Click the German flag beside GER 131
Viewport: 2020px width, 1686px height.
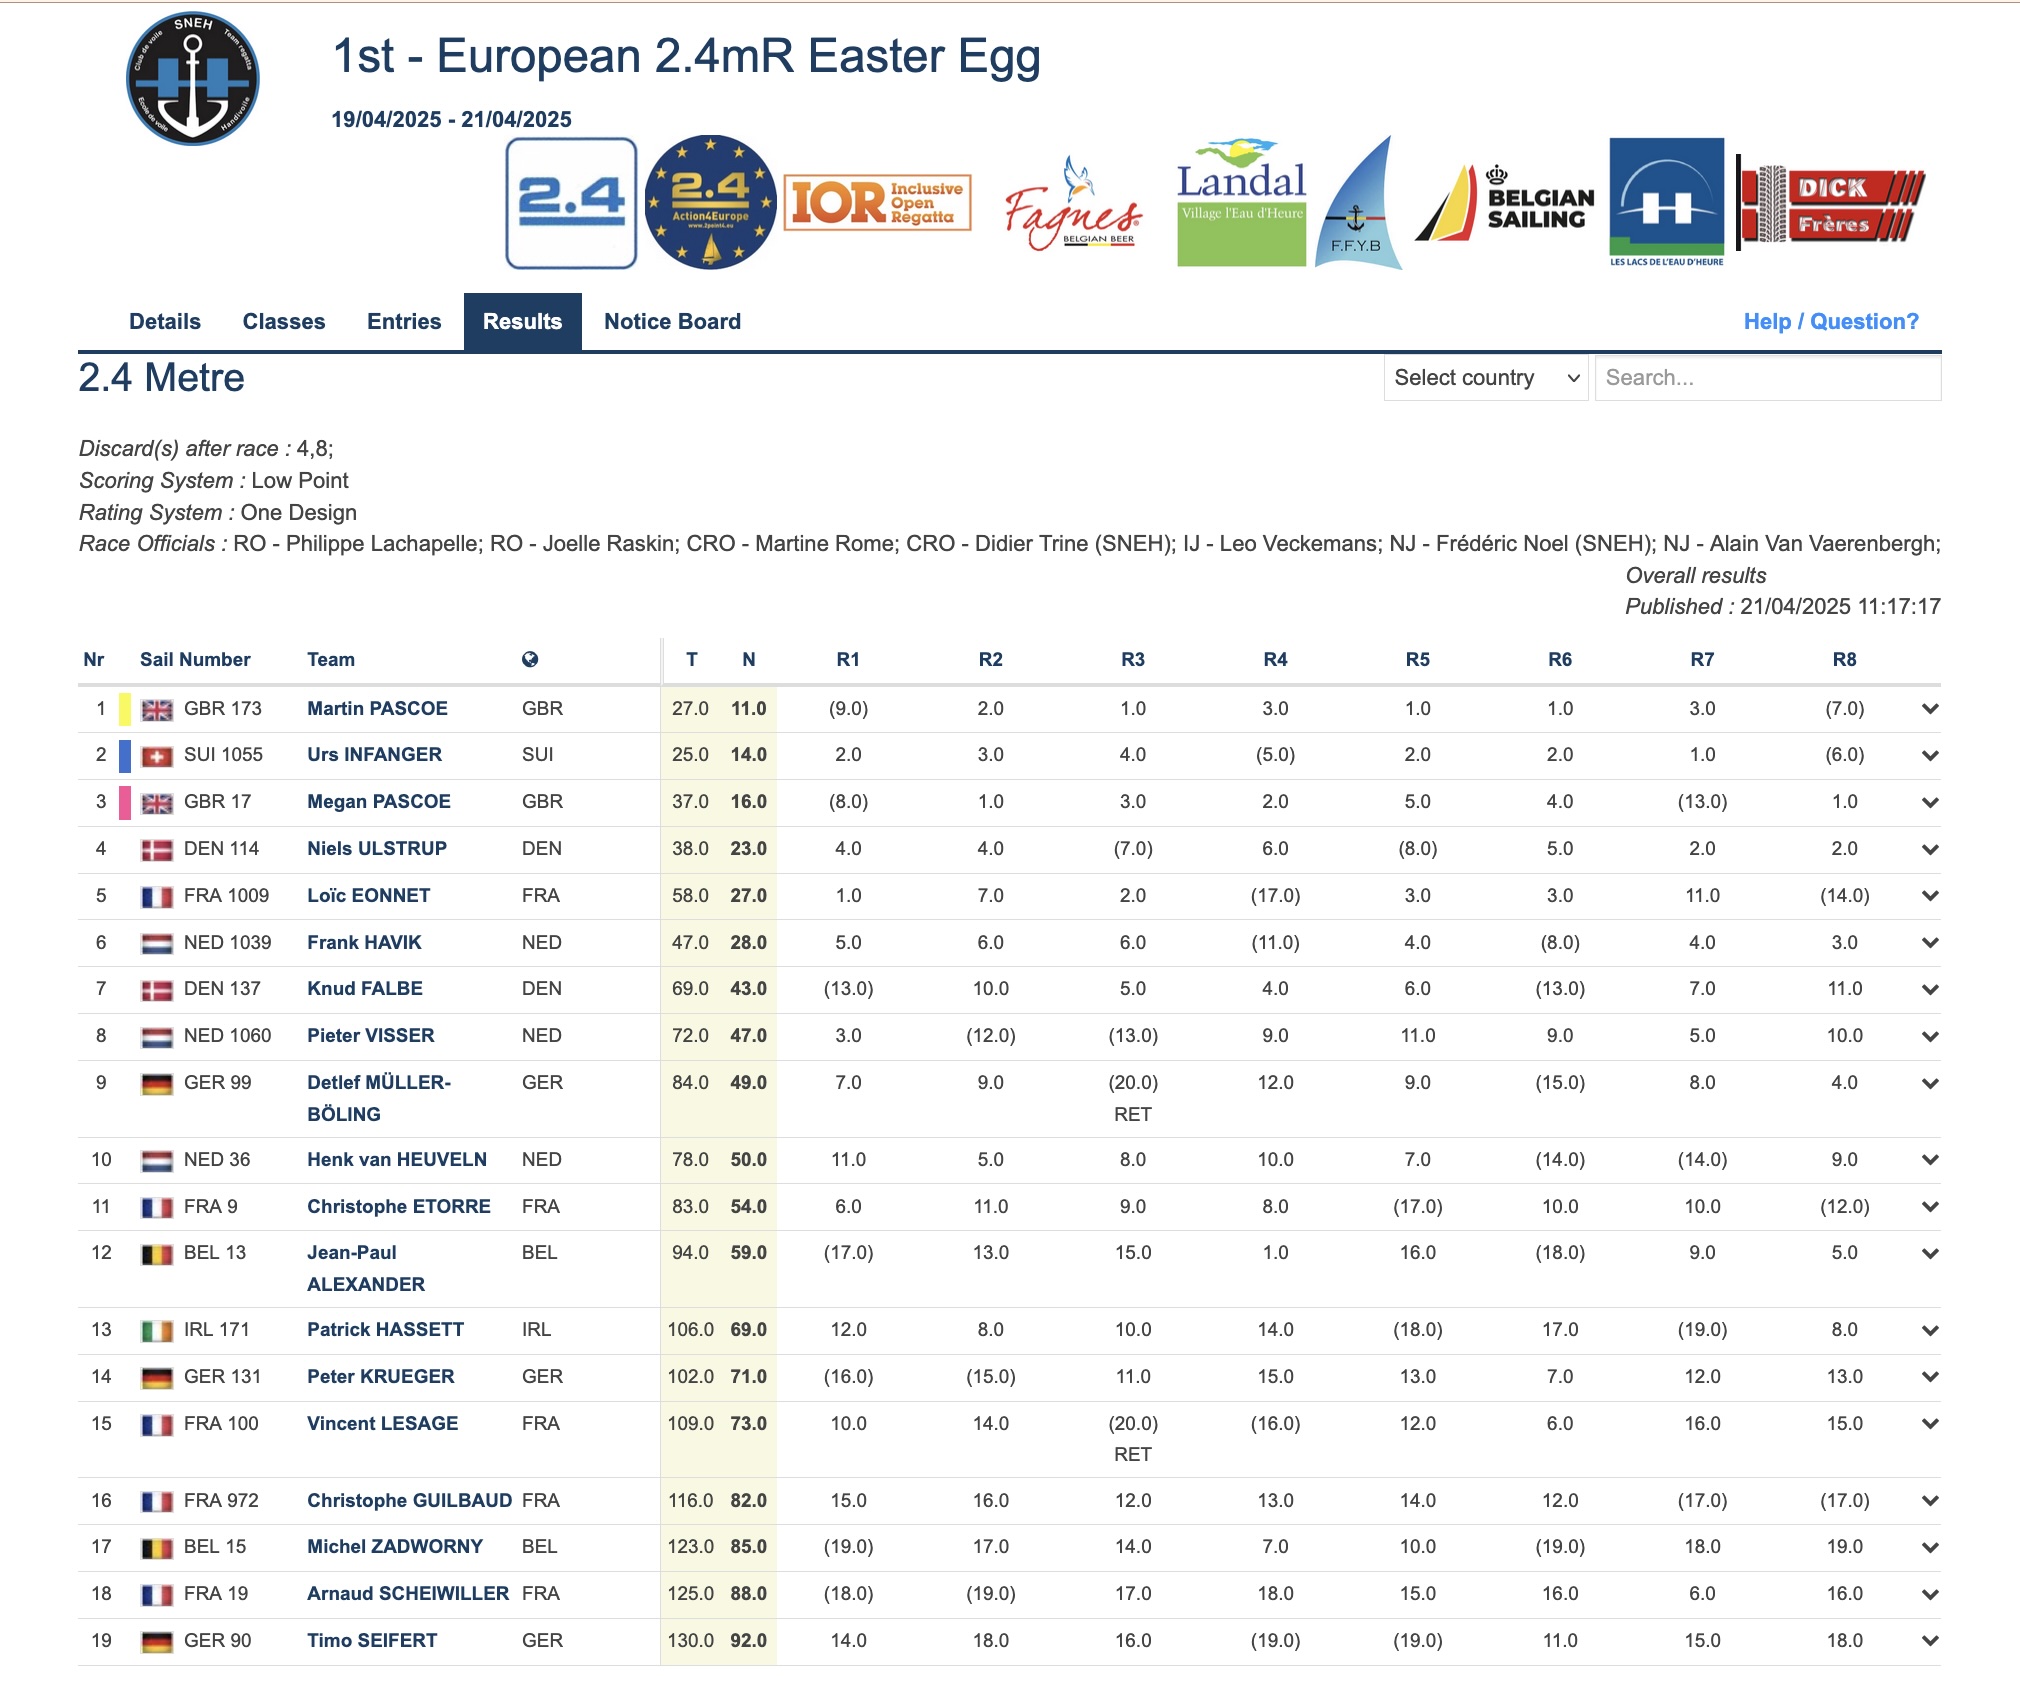pyautogui.click(x=157, y=1378)
